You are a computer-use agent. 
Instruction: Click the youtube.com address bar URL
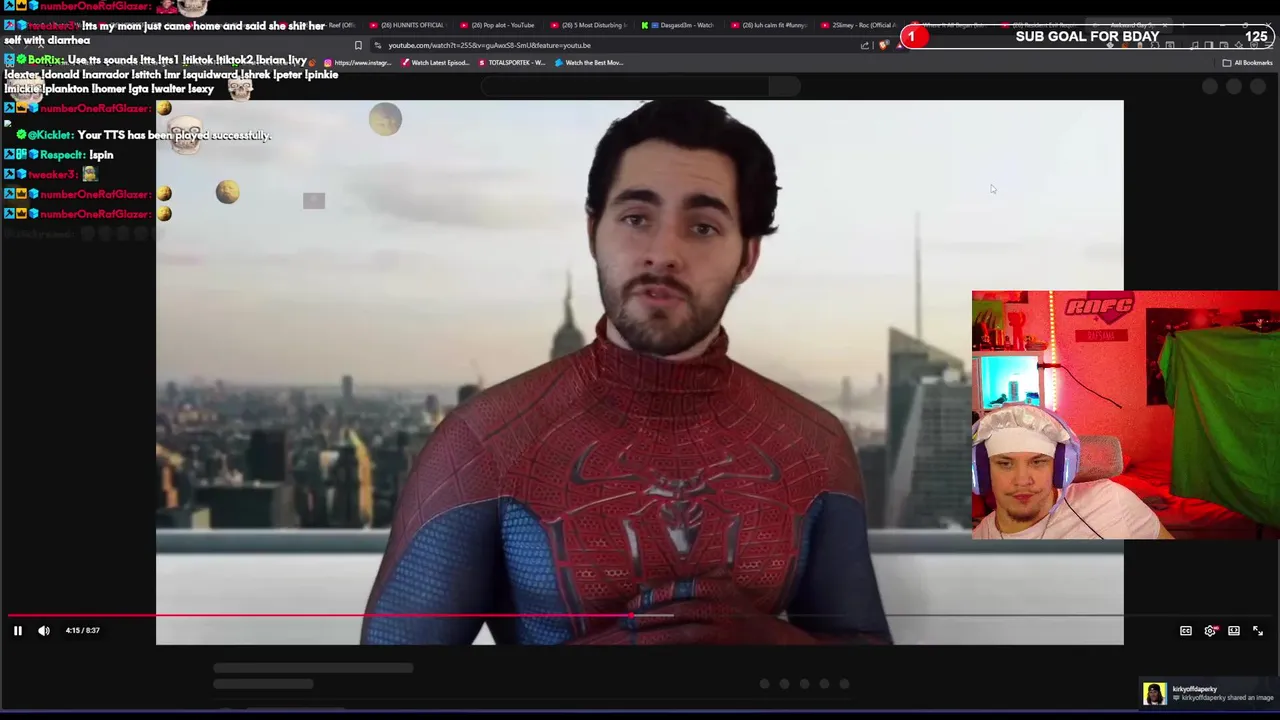click(x=489, y=45)
